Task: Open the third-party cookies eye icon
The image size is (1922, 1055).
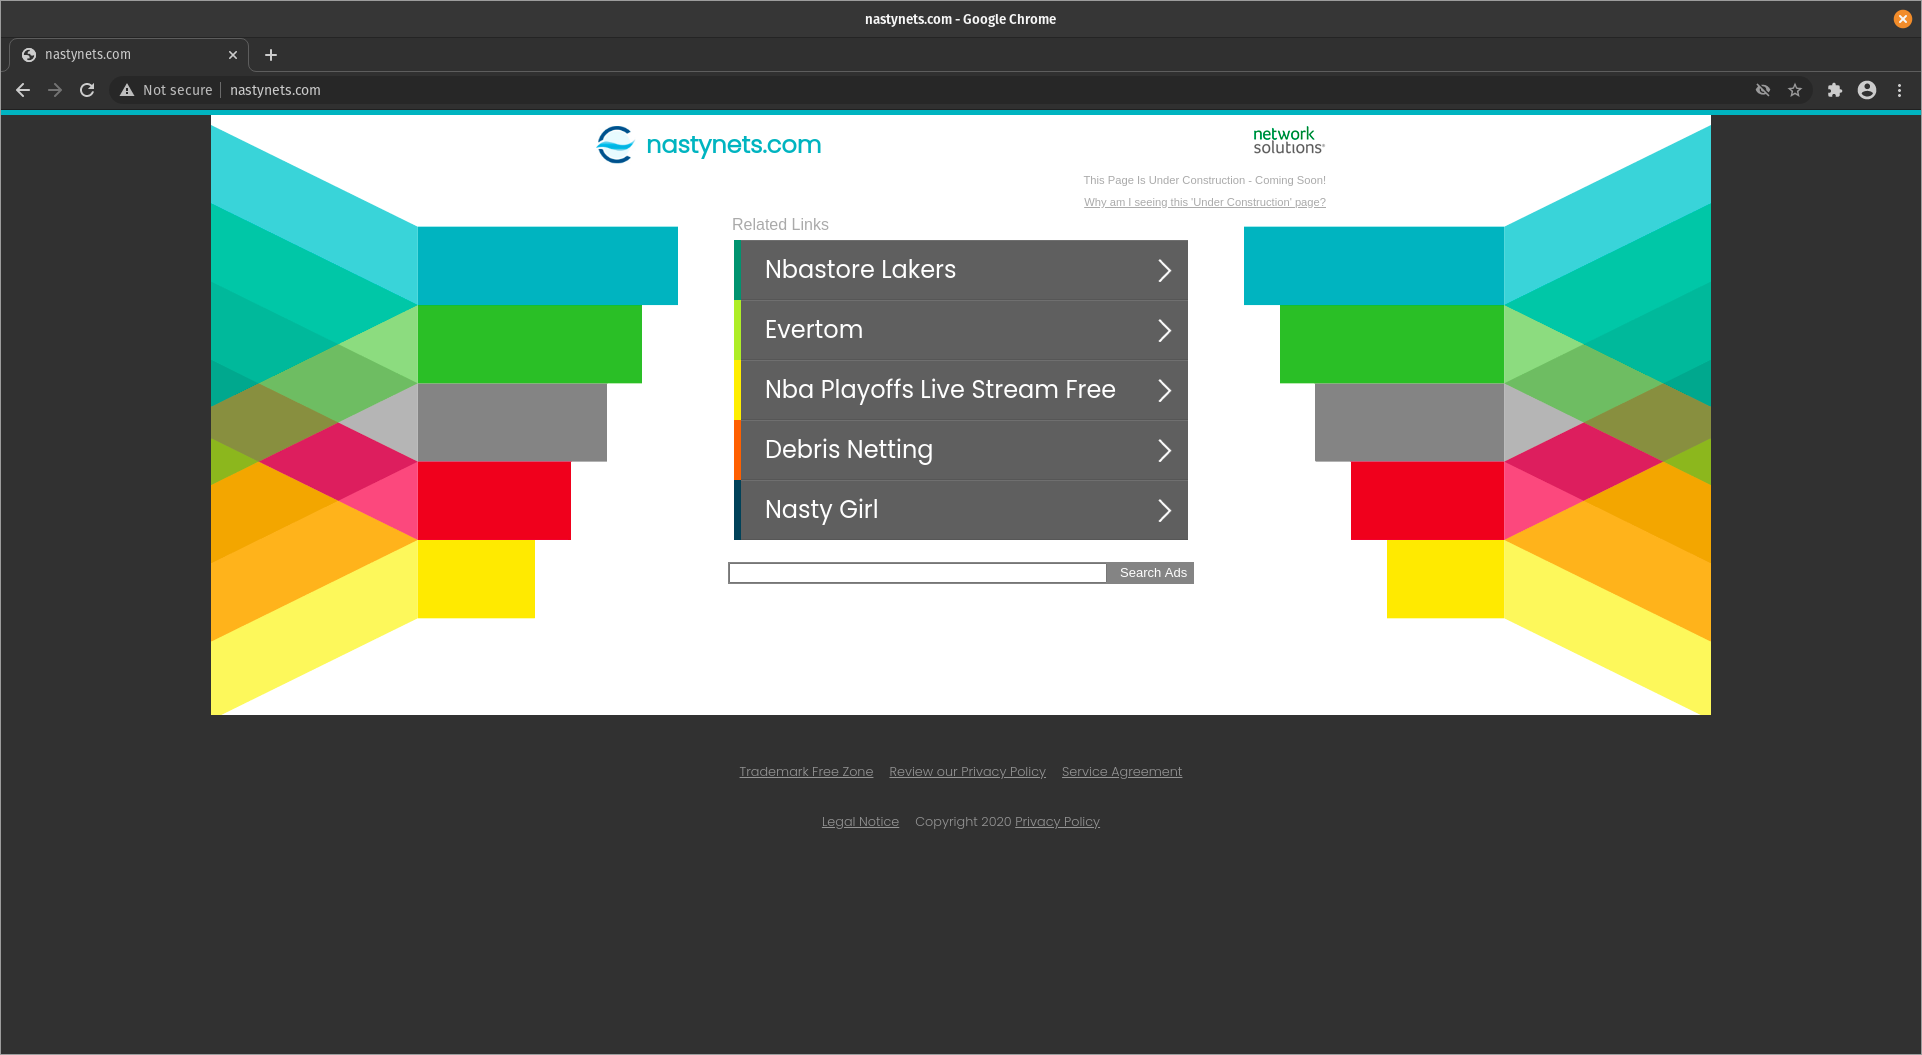Action: [x=1763, y=90]
